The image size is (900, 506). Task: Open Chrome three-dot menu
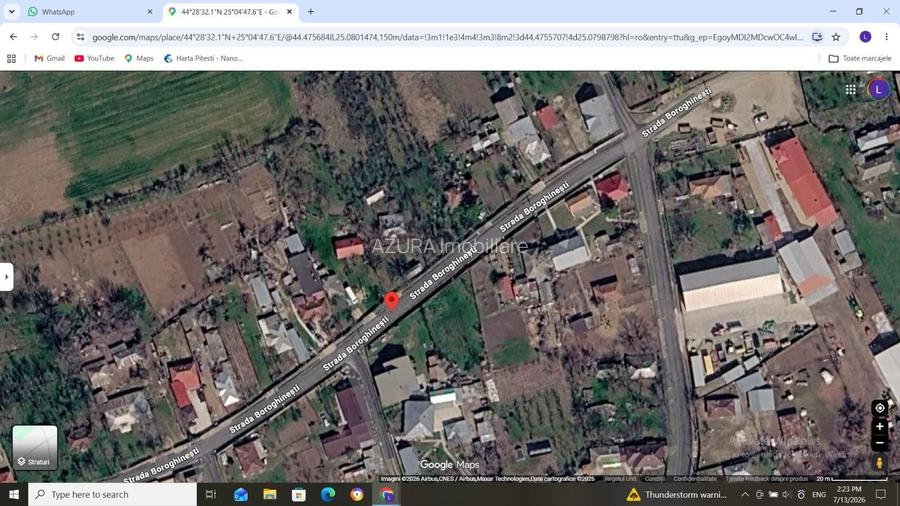click(886, 37)
